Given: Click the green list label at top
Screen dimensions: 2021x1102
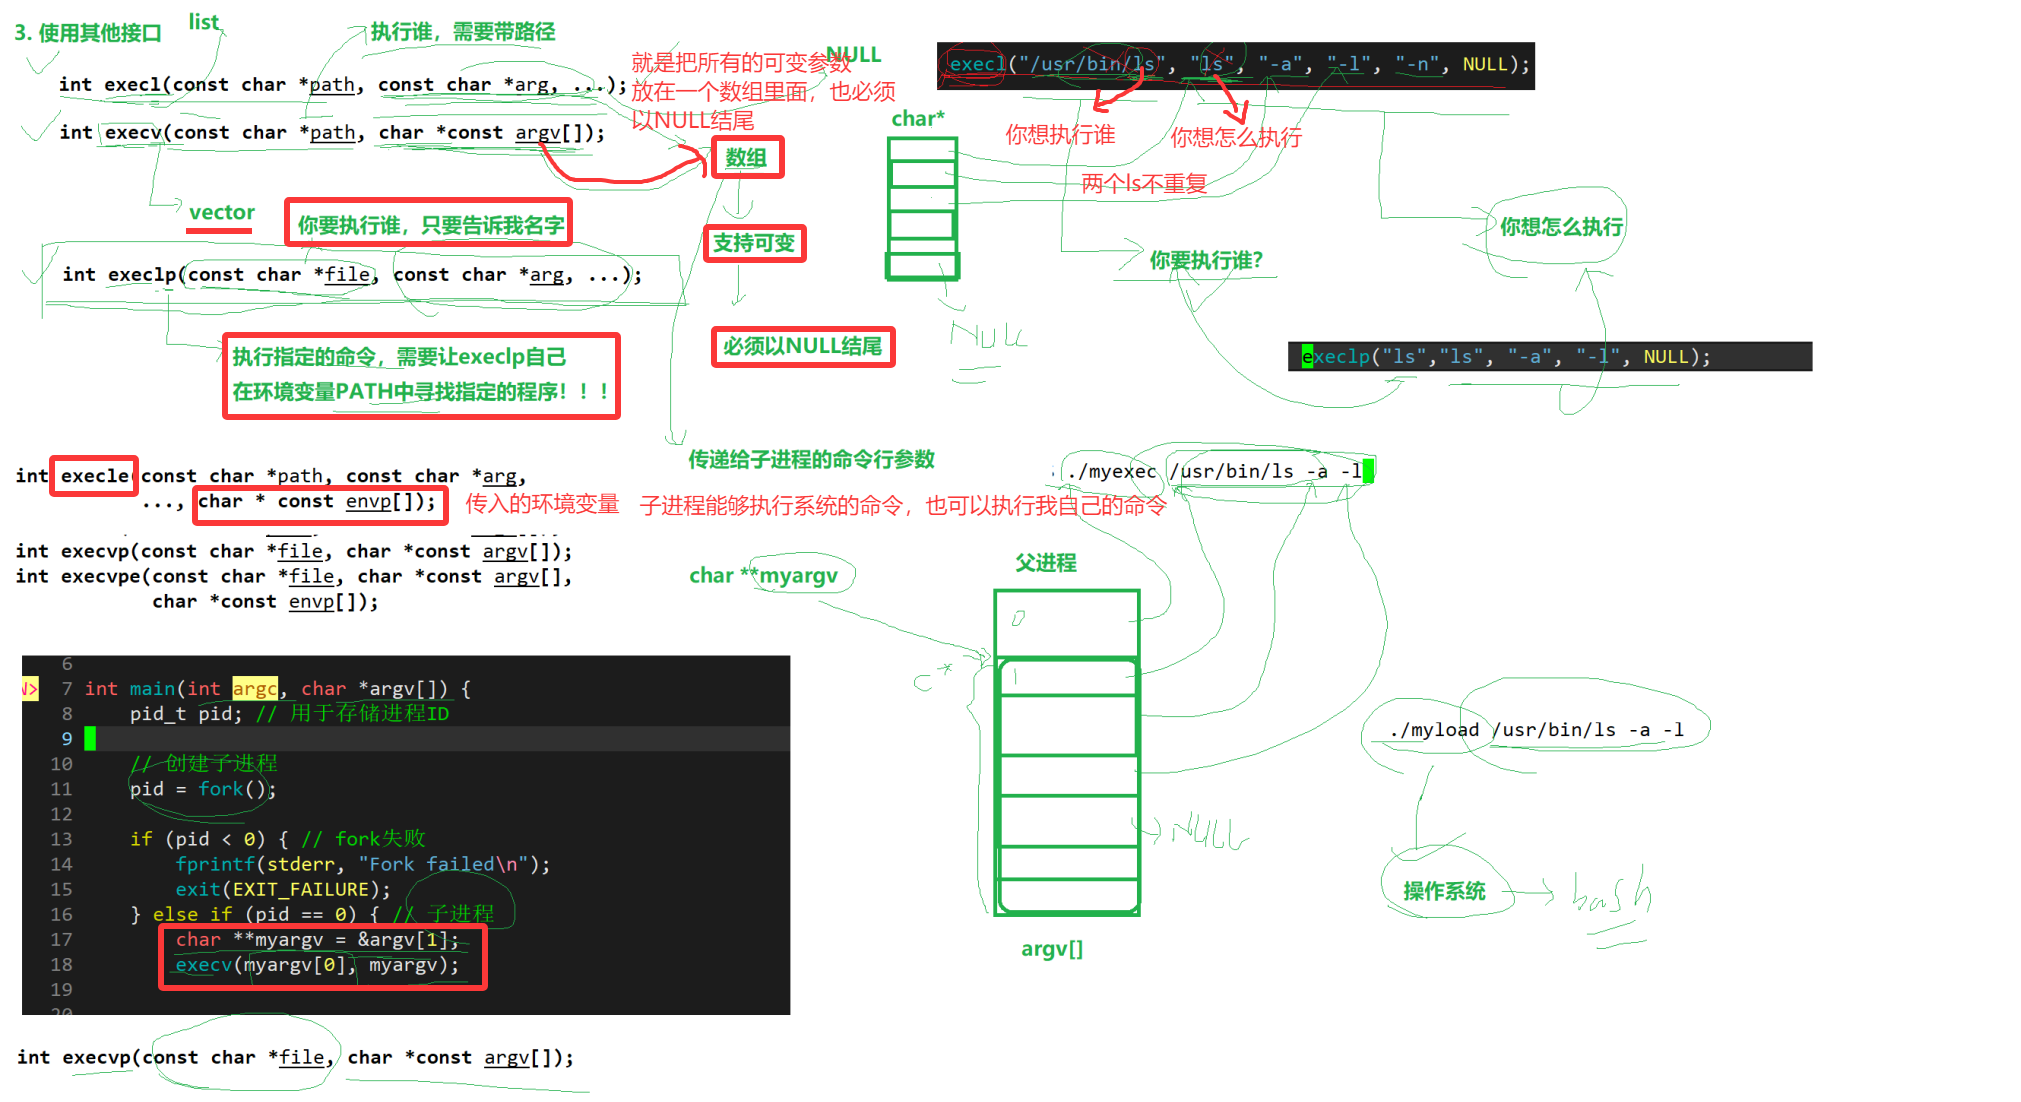Looking at the screenshot, I should [203, 22].
